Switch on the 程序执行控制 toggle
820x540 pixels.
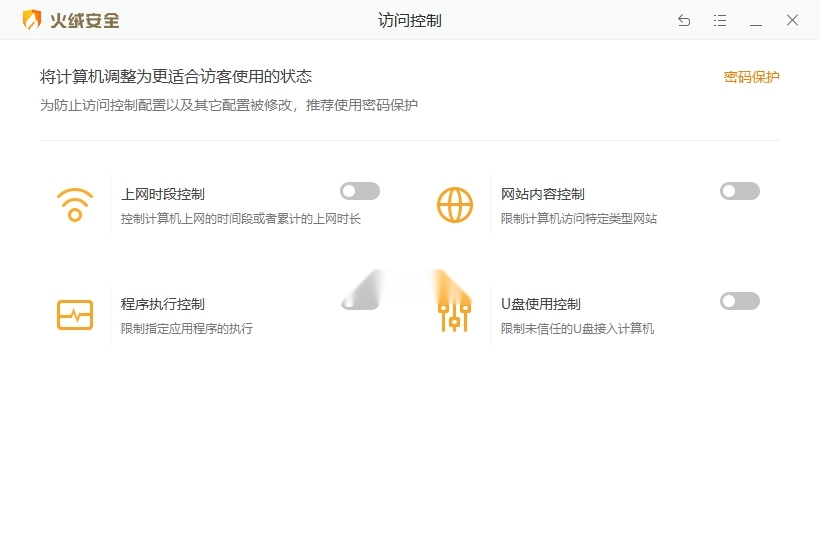360,301
